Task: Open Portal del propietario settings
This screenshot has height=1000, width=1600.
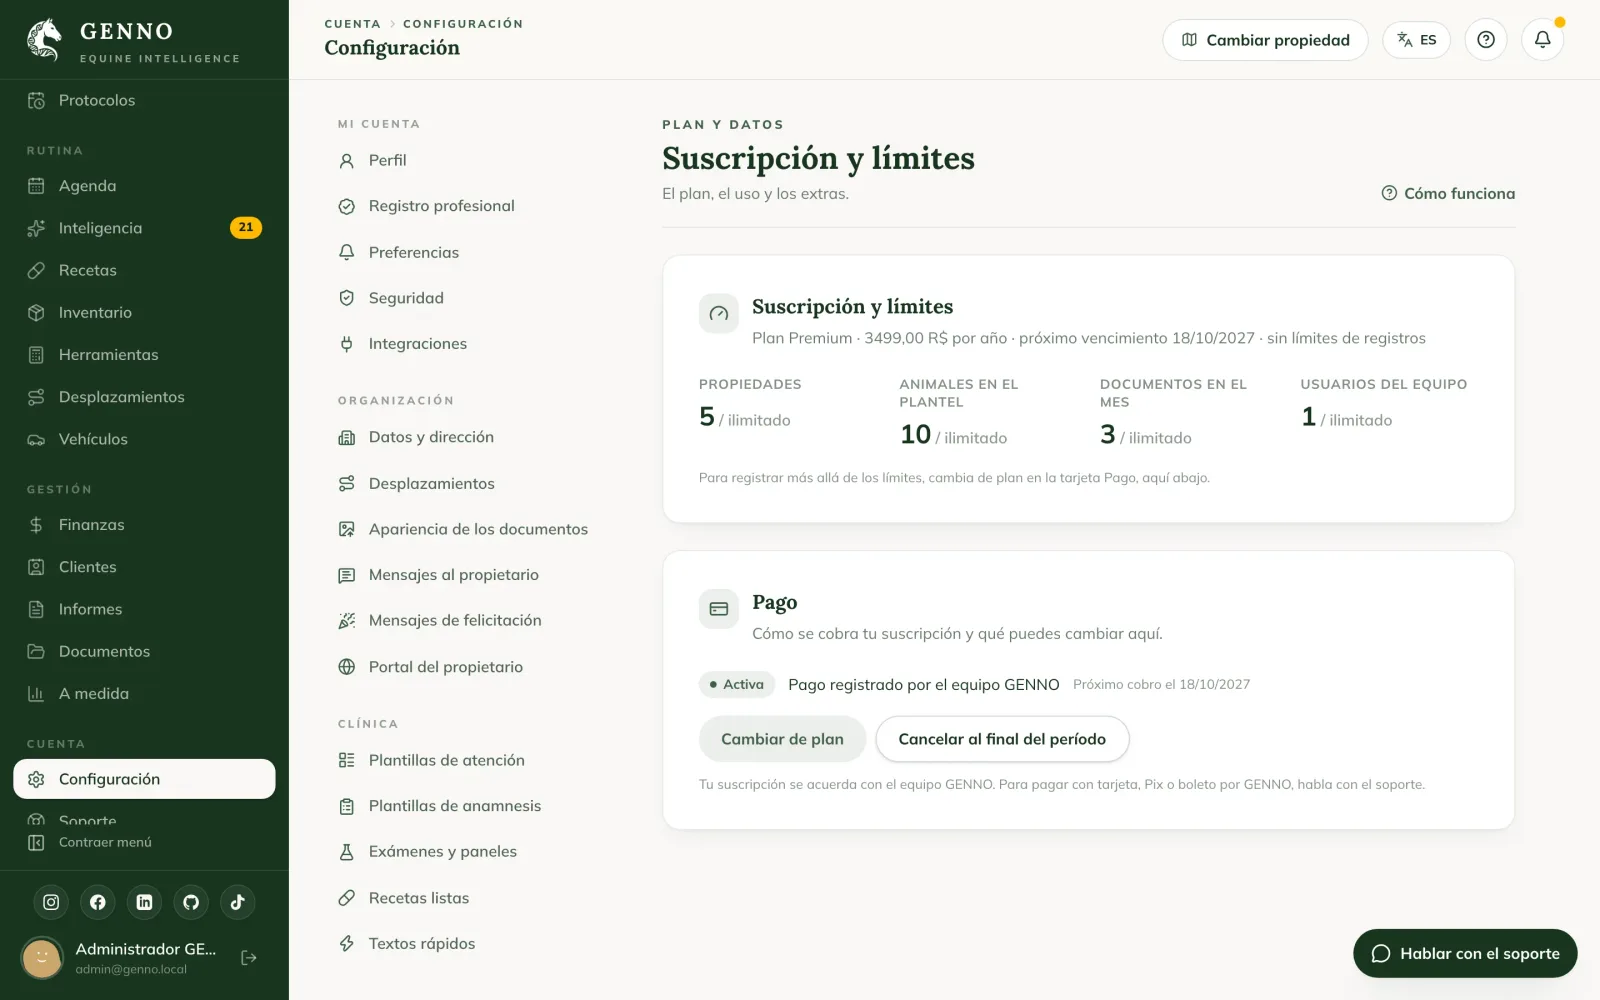Action: pyautogui.click(x=468, y=667)
